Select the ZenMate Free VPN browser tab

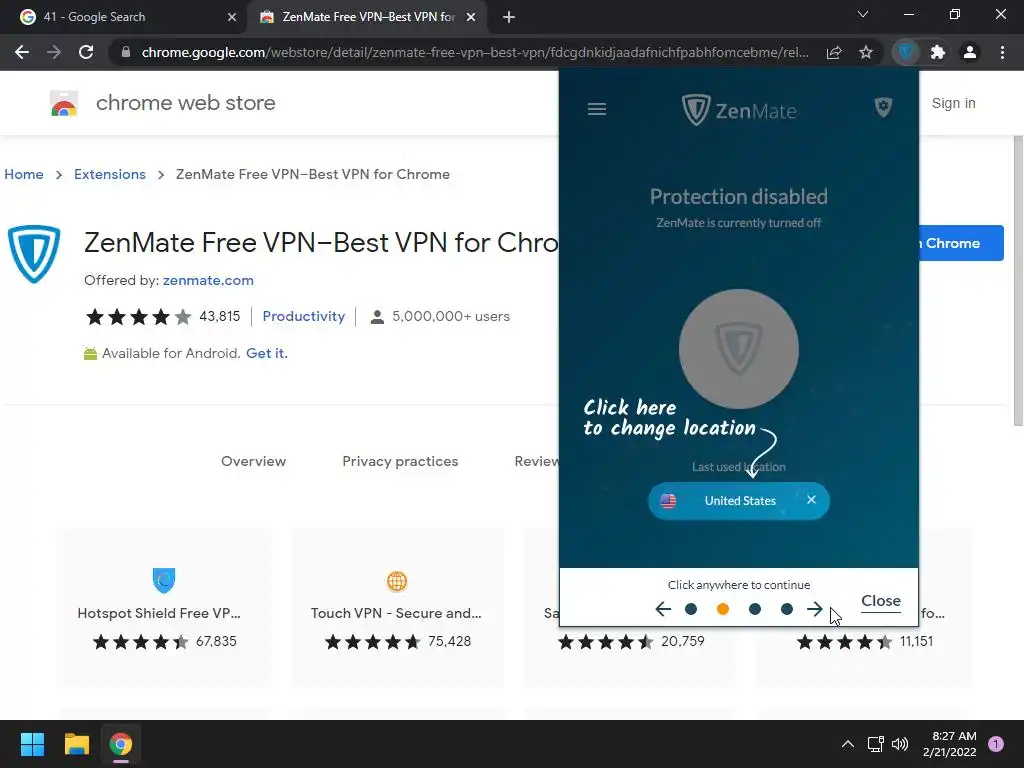click(368, 17)
